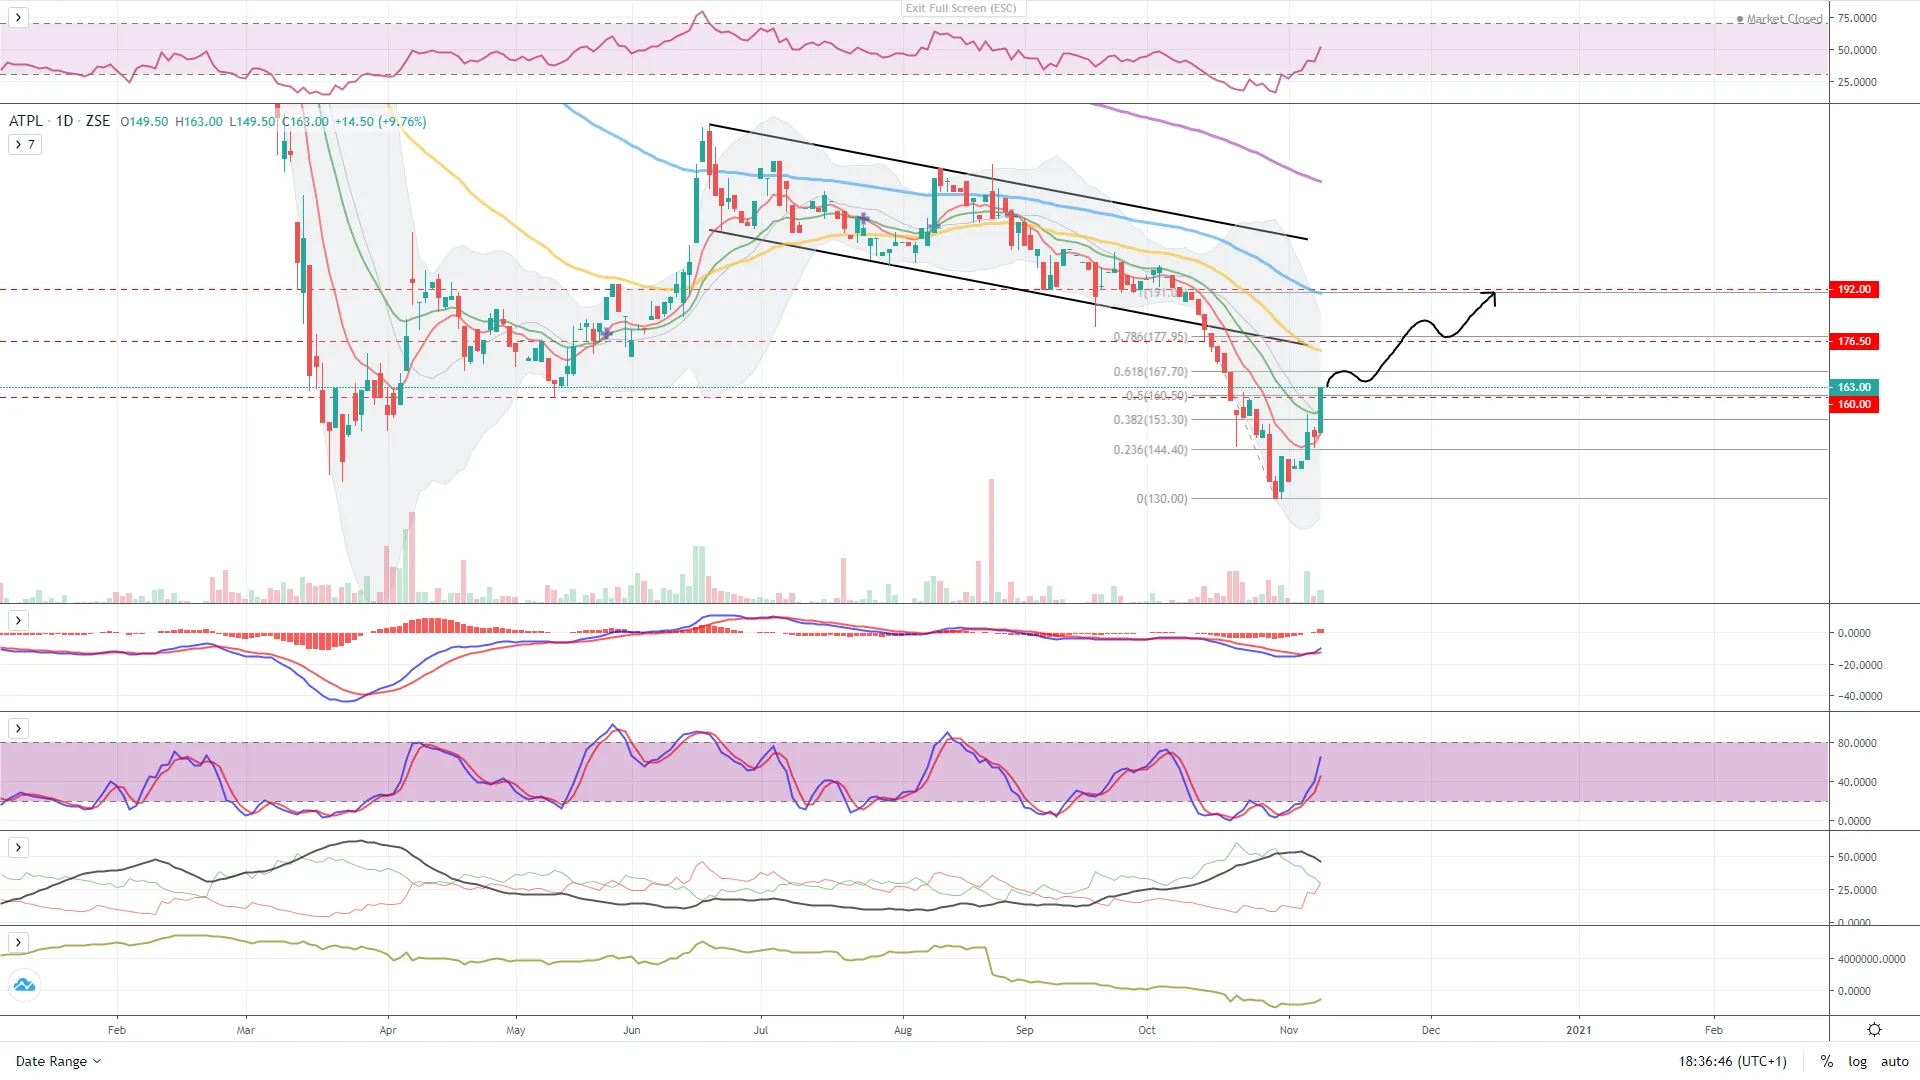Click the Market Closed status indicator
The height and width of the screenshot is (1080, 1920).
point(1783,19)
